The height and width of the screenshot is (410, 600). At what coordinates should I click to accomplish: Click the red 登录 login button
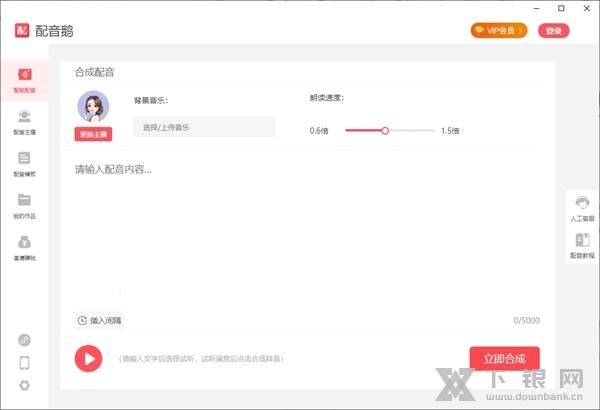554,31
